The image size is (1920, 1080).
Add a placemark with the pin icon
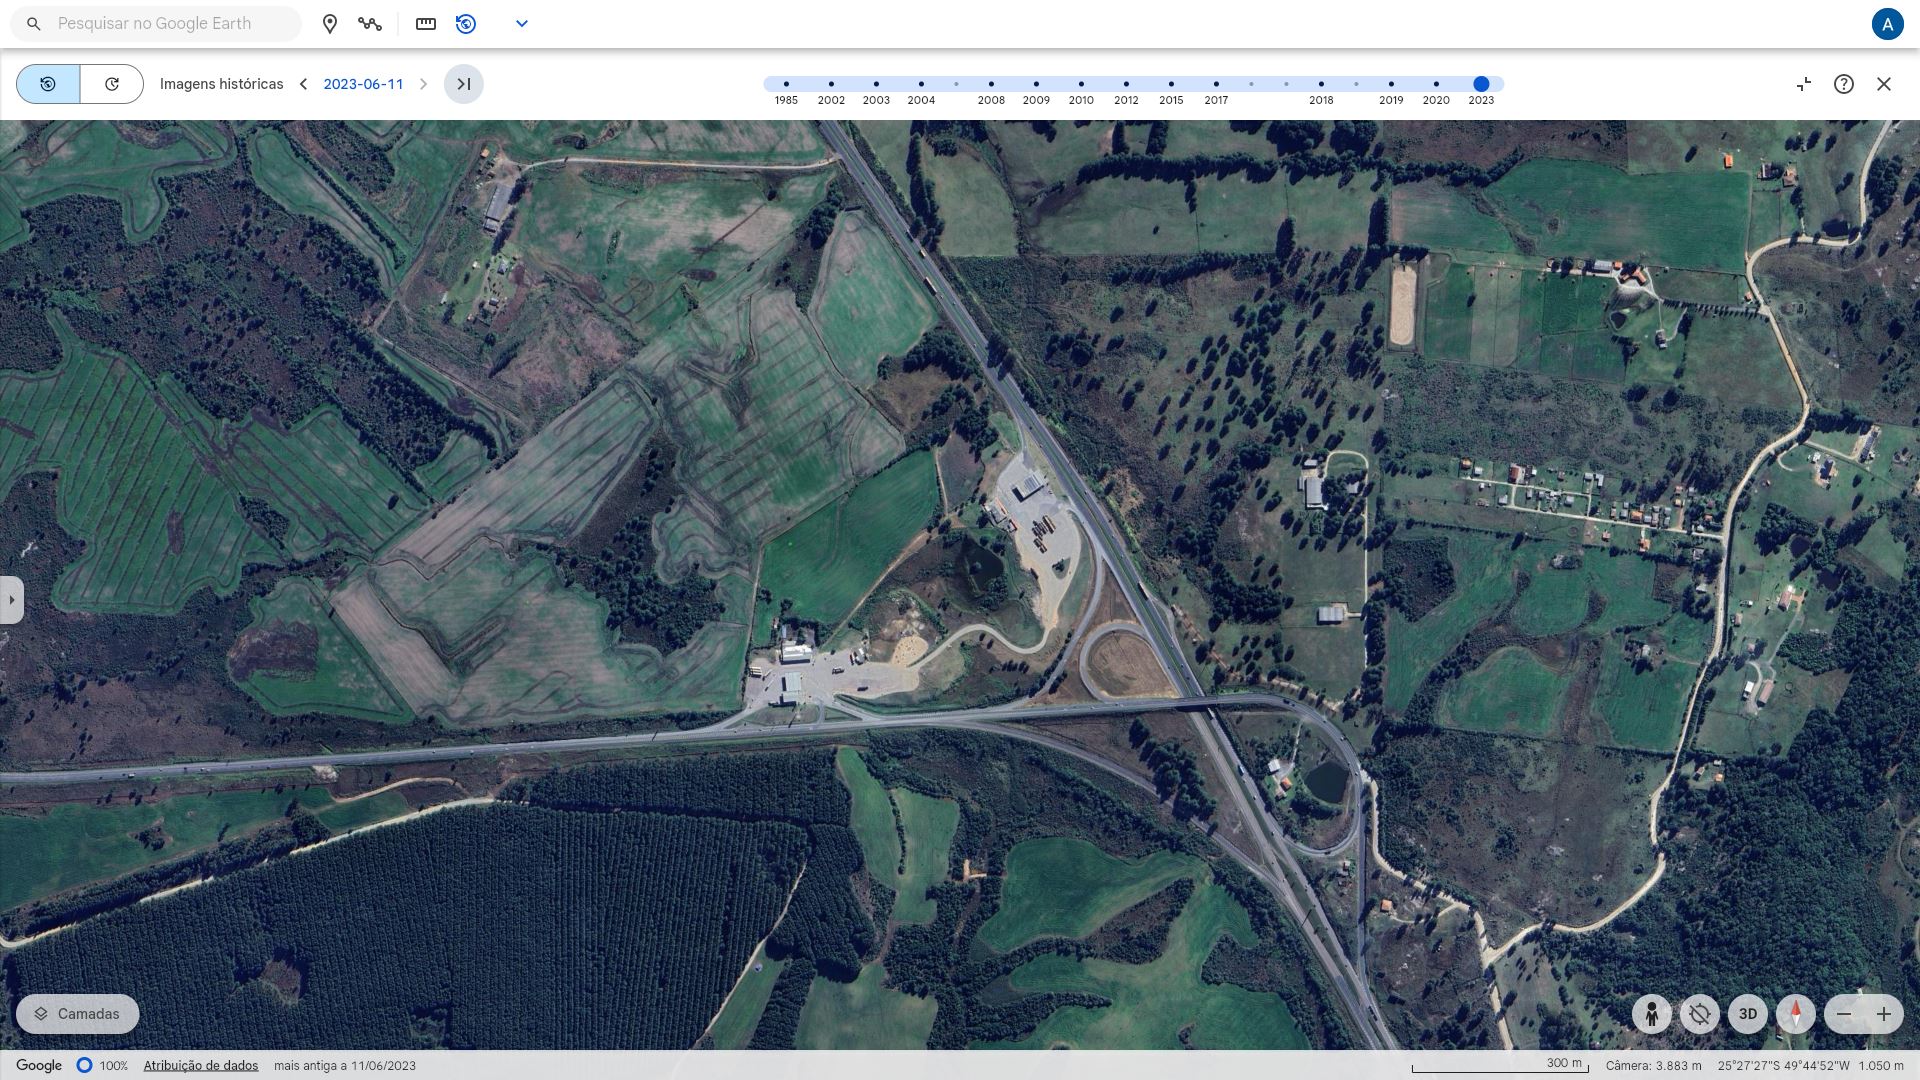330,23
